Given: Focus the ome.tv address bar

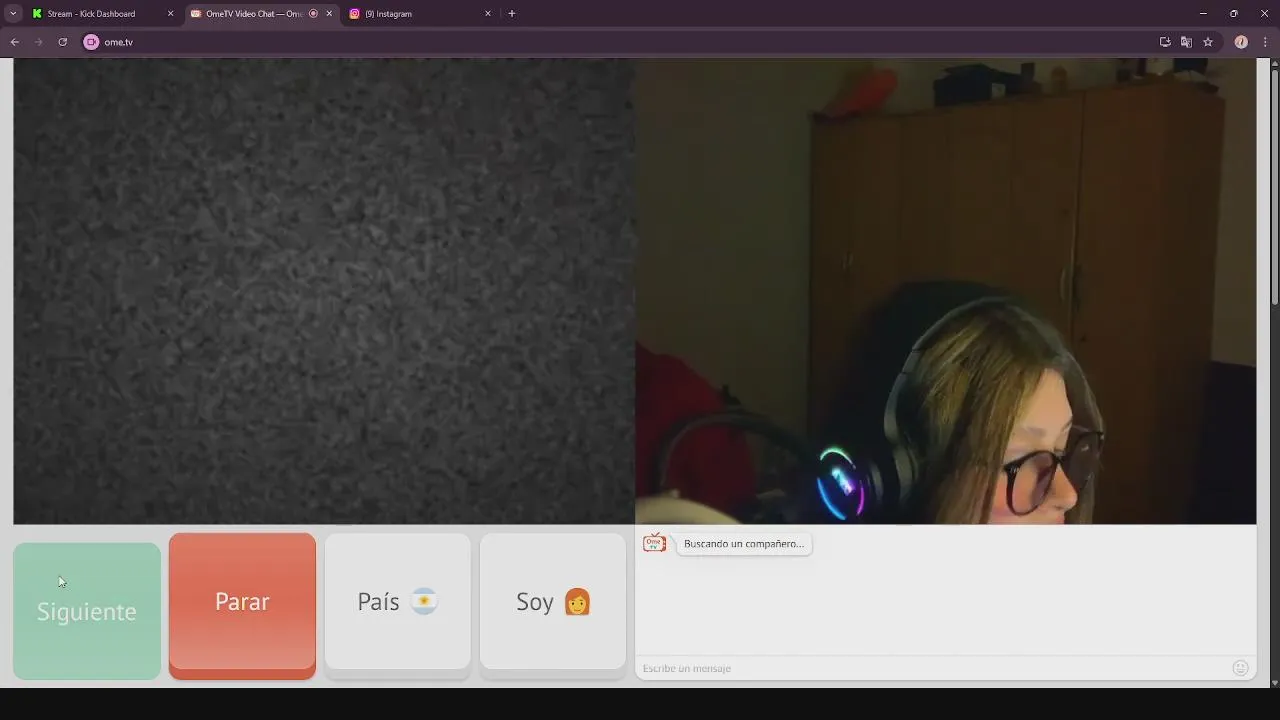Looking at the screenshot, I should point(620,42).
